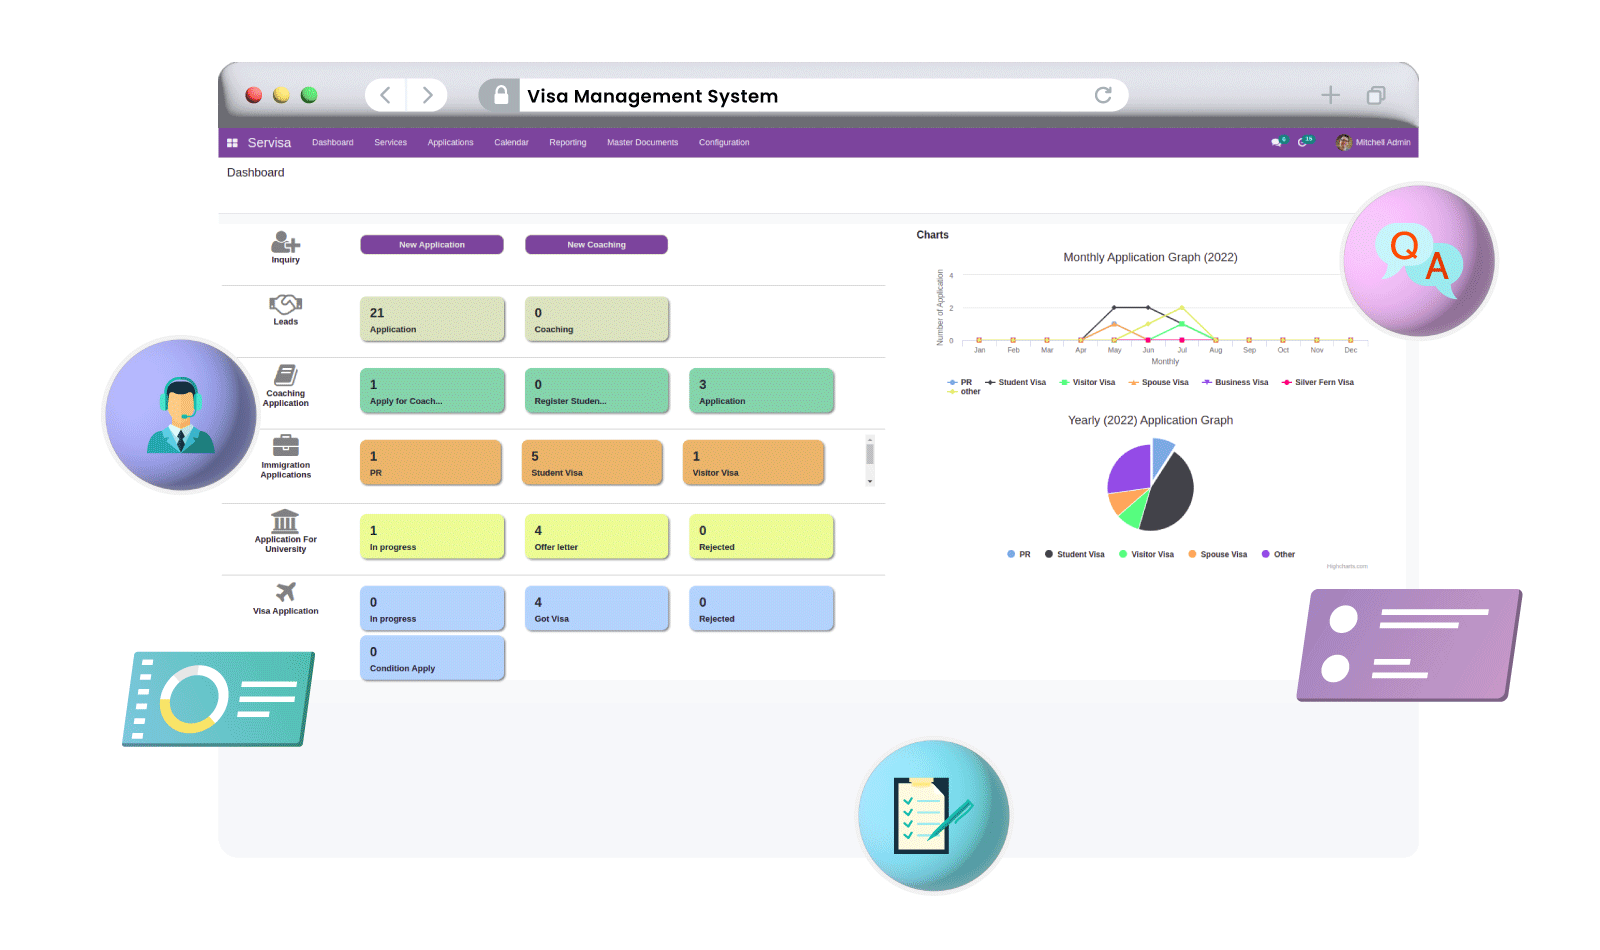Open the Mitchell Admin user dropdown
This screenshot has width=1600, height=950.
[x=1375, y=142]
